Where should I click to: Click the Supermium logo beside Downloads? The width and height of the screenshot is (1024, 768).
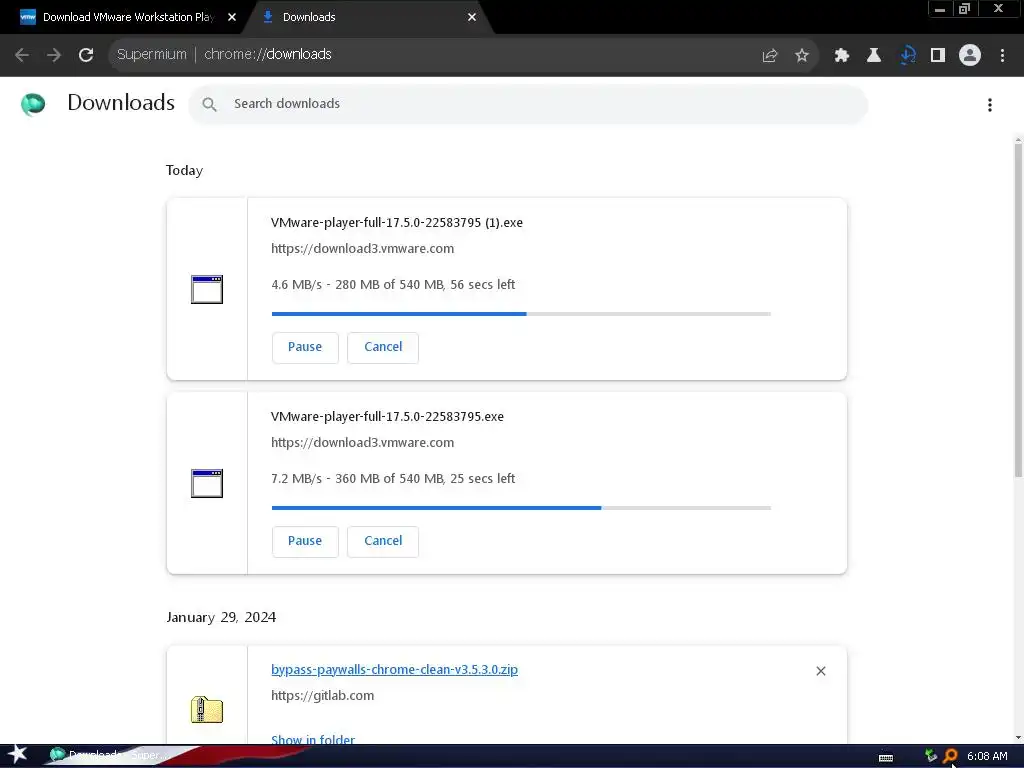tap(33, 104)
